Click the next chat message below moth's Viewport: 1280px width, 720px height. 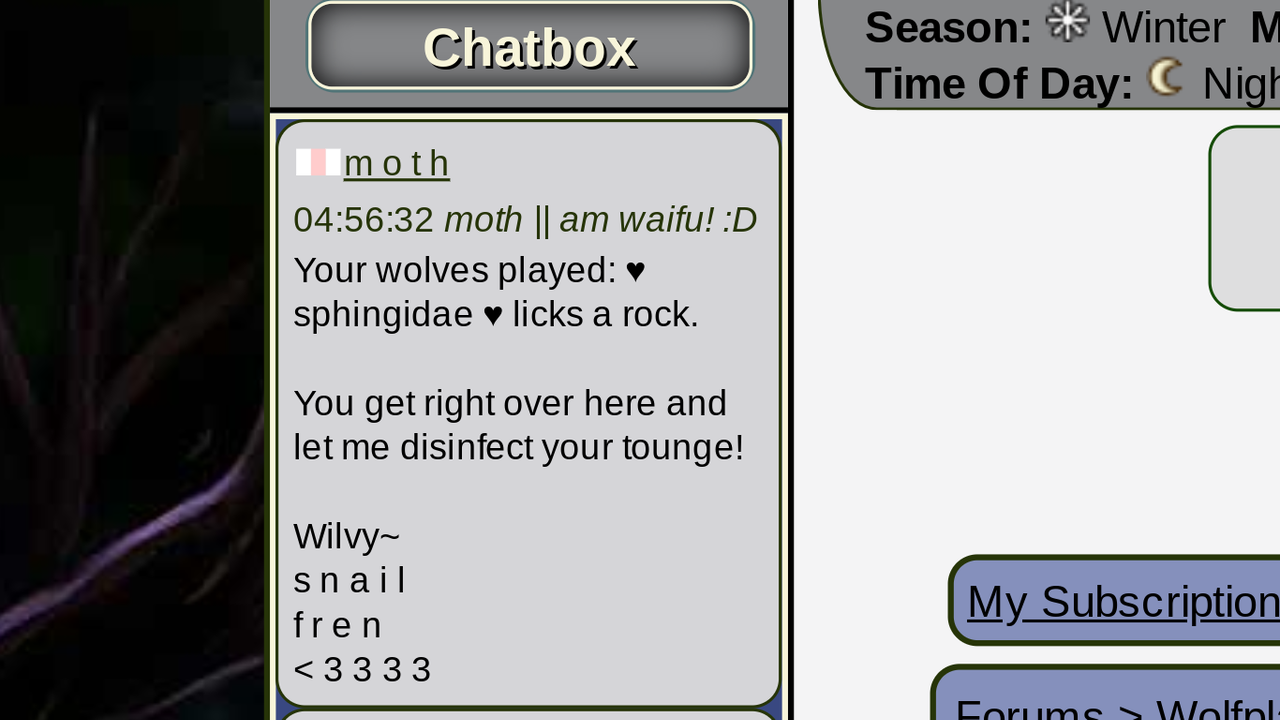tap(528, 715)
